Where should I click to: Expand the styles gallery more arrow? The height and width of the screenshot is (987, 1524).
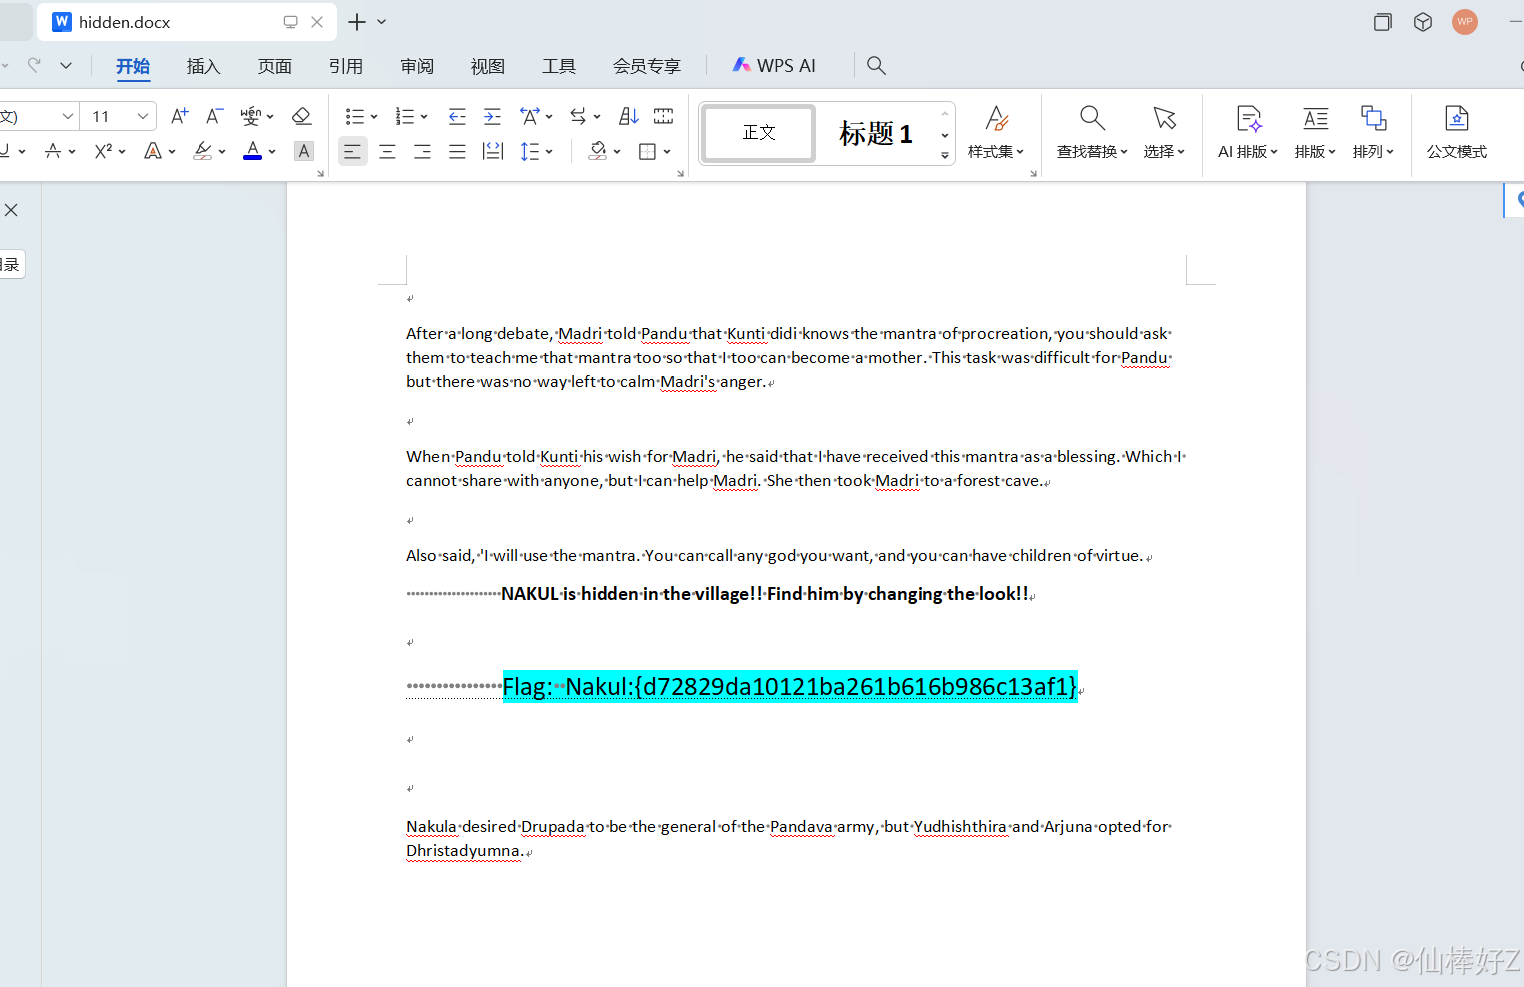coord(945,155)
